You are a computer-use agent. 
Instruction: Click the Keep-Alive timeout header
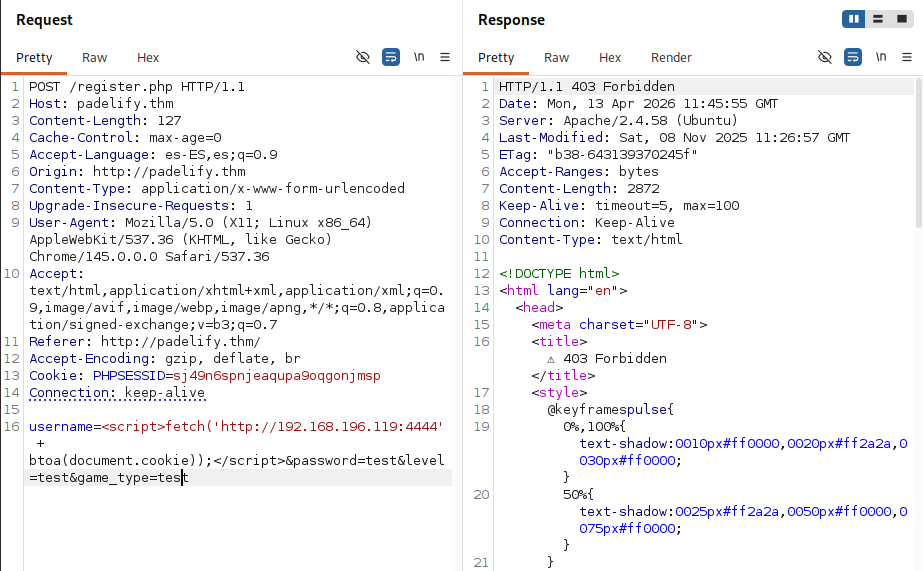[619, 206]
